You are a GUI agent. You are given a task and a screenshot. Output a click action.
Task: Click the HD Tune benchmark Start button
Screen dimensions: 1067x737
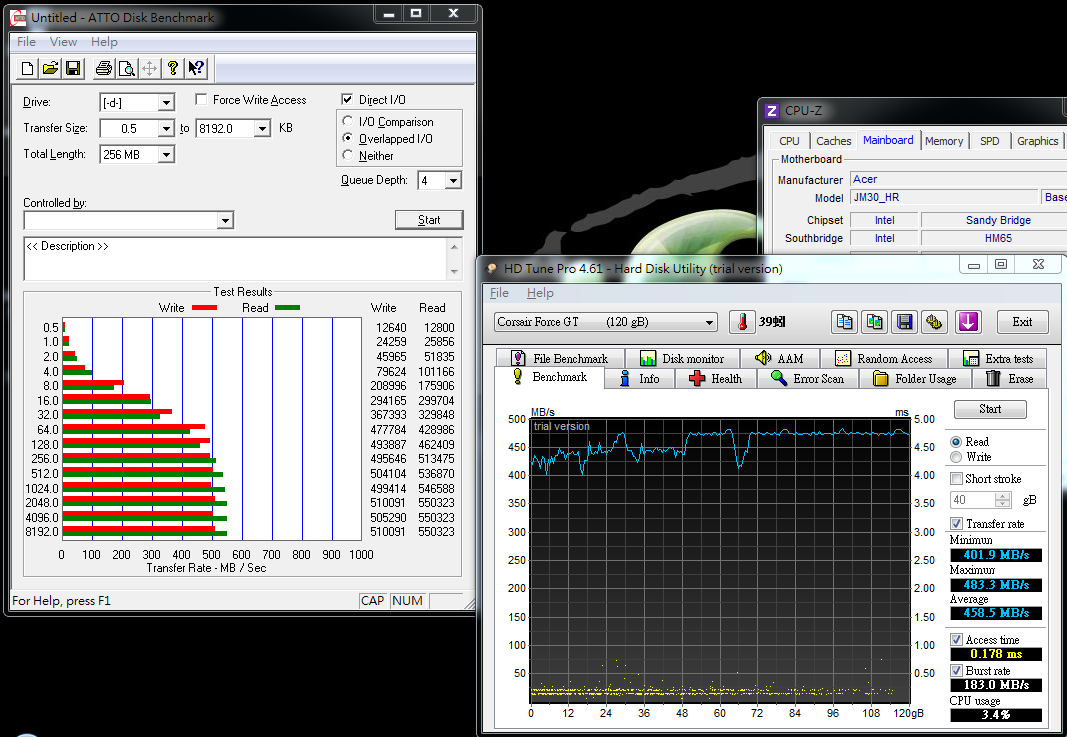coord(990,409)
